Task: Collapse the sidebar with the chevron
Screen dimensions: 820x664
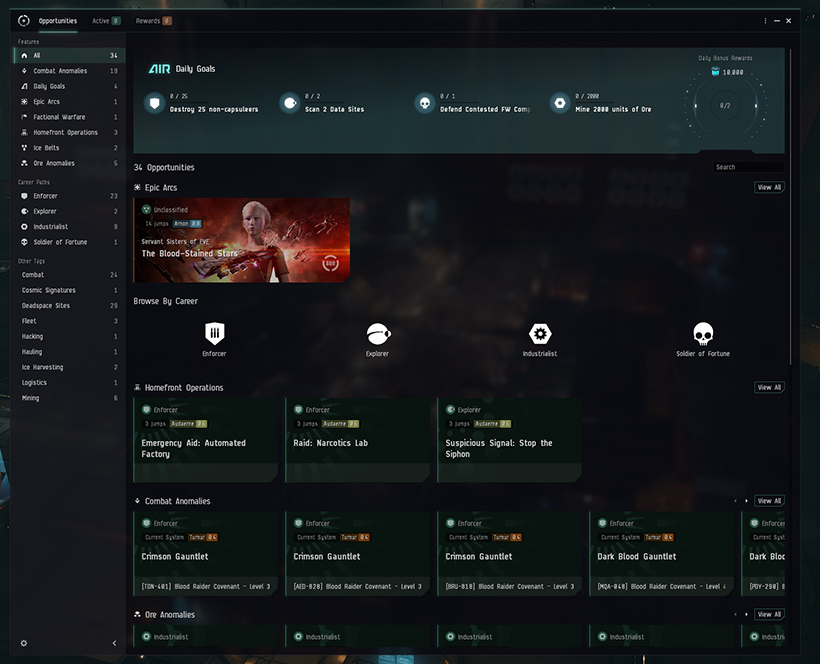Action: point(115,644)
